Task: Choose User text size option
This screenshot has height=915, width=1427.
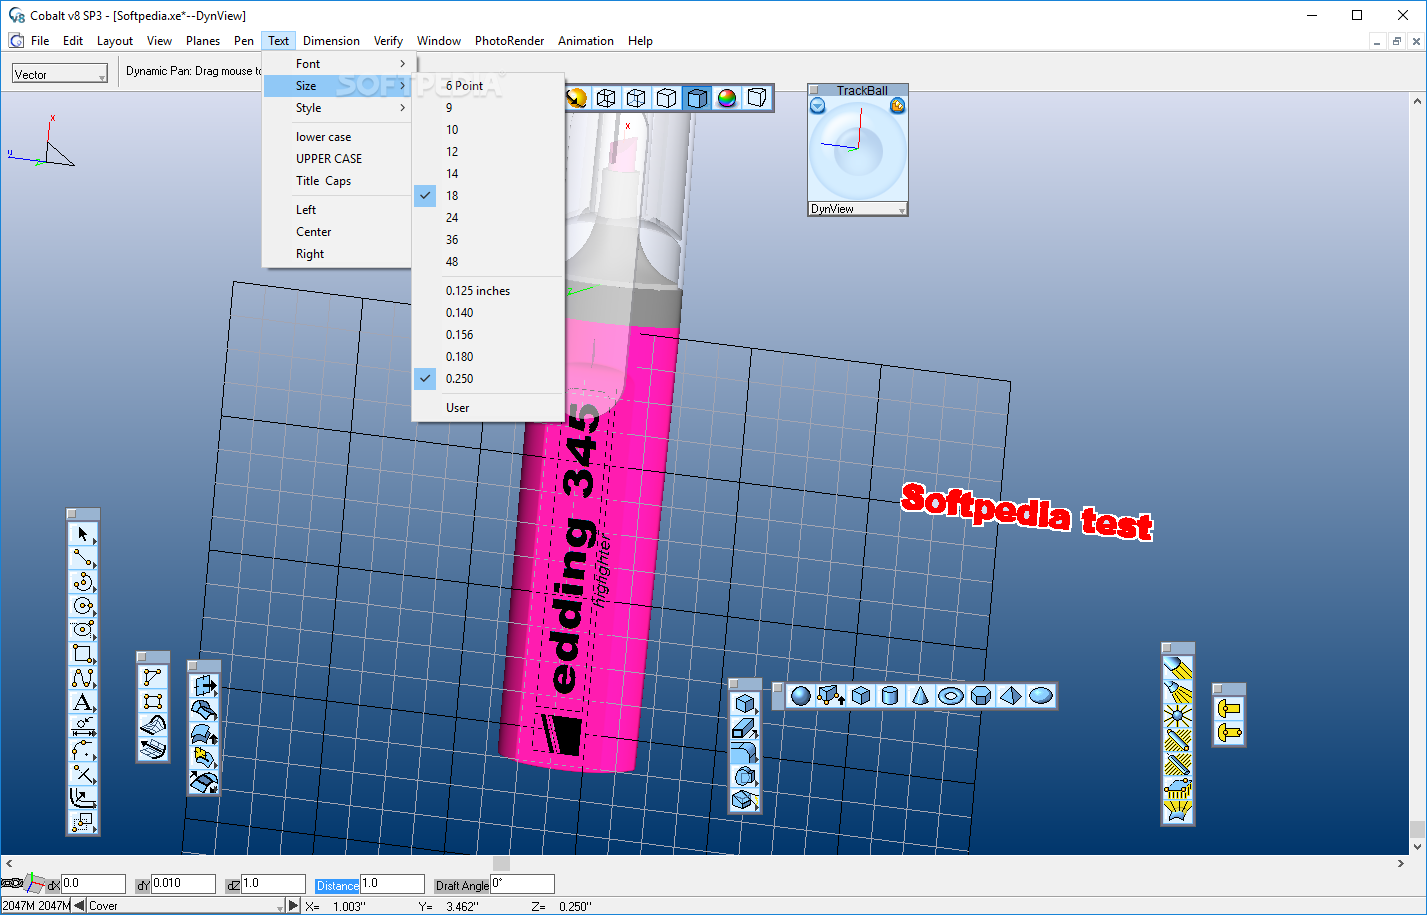Action: [x=489, y=408]
